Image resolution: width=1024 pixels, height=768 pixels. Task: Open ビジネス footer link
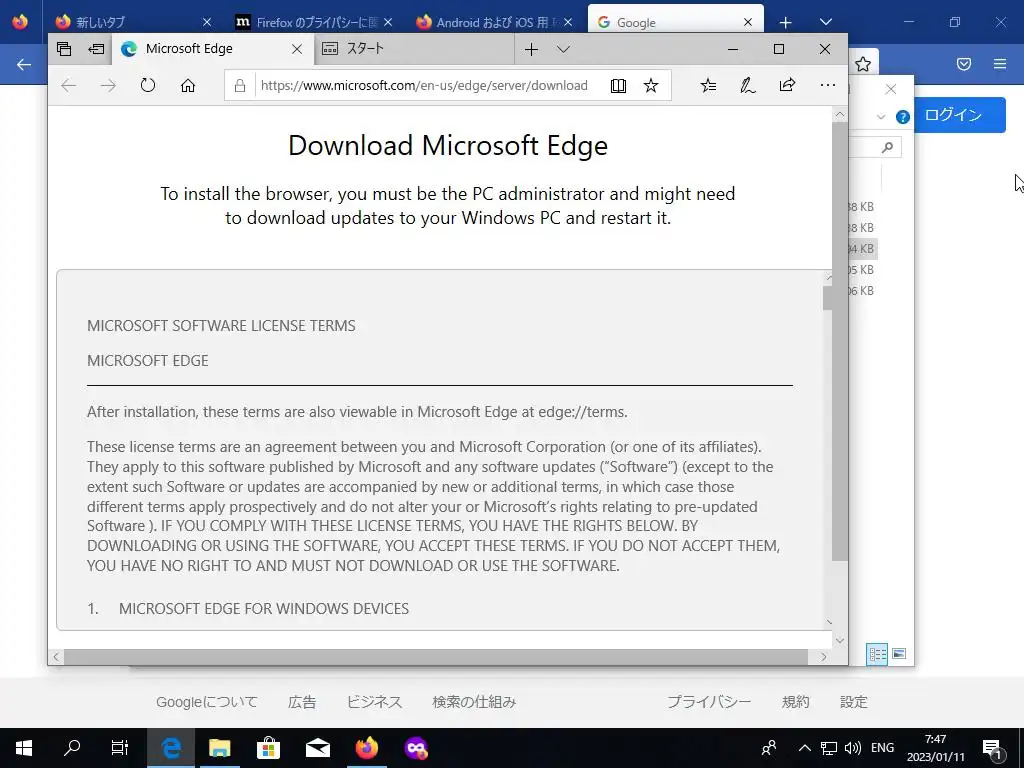tap(374, 702)
